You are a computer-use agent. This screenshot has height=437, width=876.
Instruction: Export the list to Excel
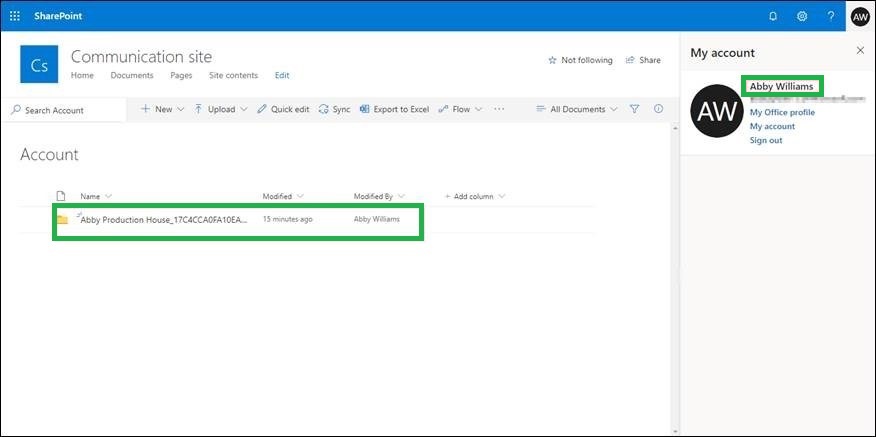click(394, 110)
